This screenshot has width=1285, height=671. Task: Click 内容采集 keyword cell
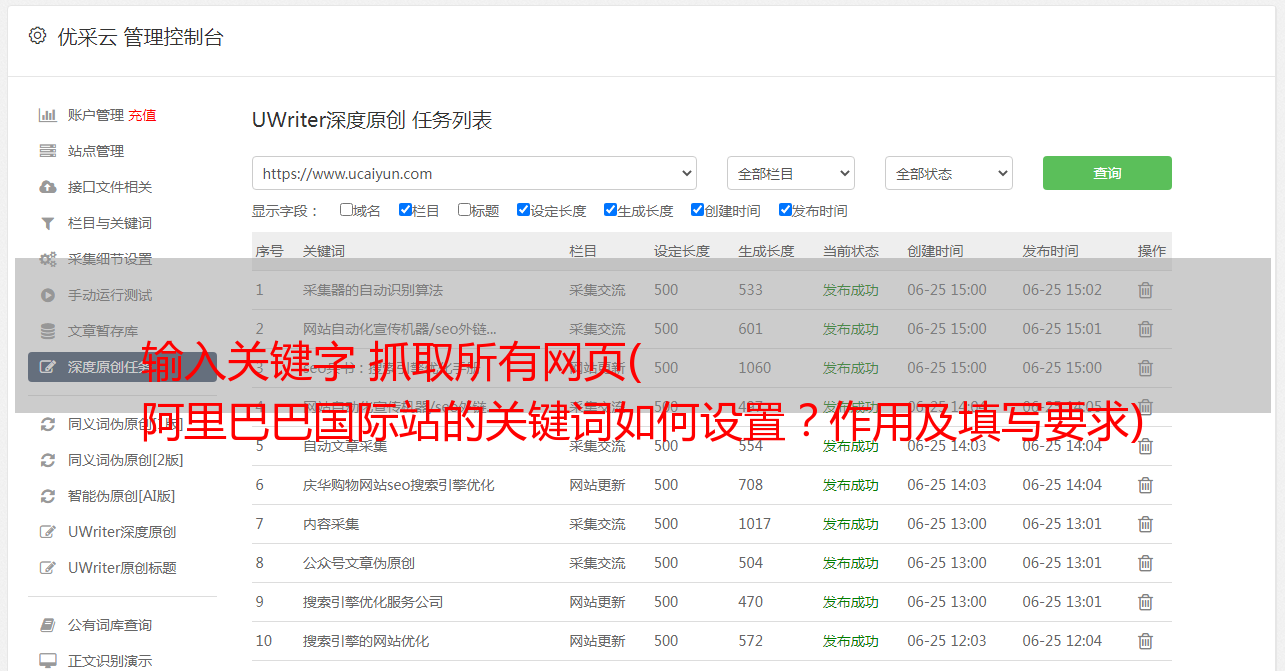click(331, 524)
